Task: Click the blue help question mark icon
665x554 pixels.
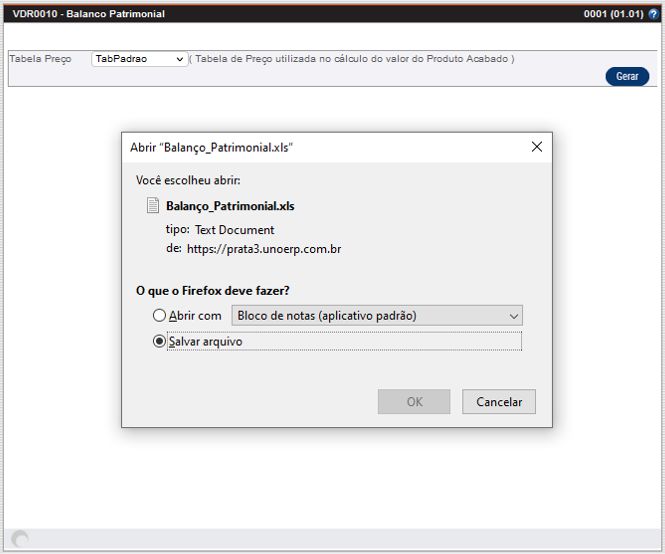Action: (654, 15)
